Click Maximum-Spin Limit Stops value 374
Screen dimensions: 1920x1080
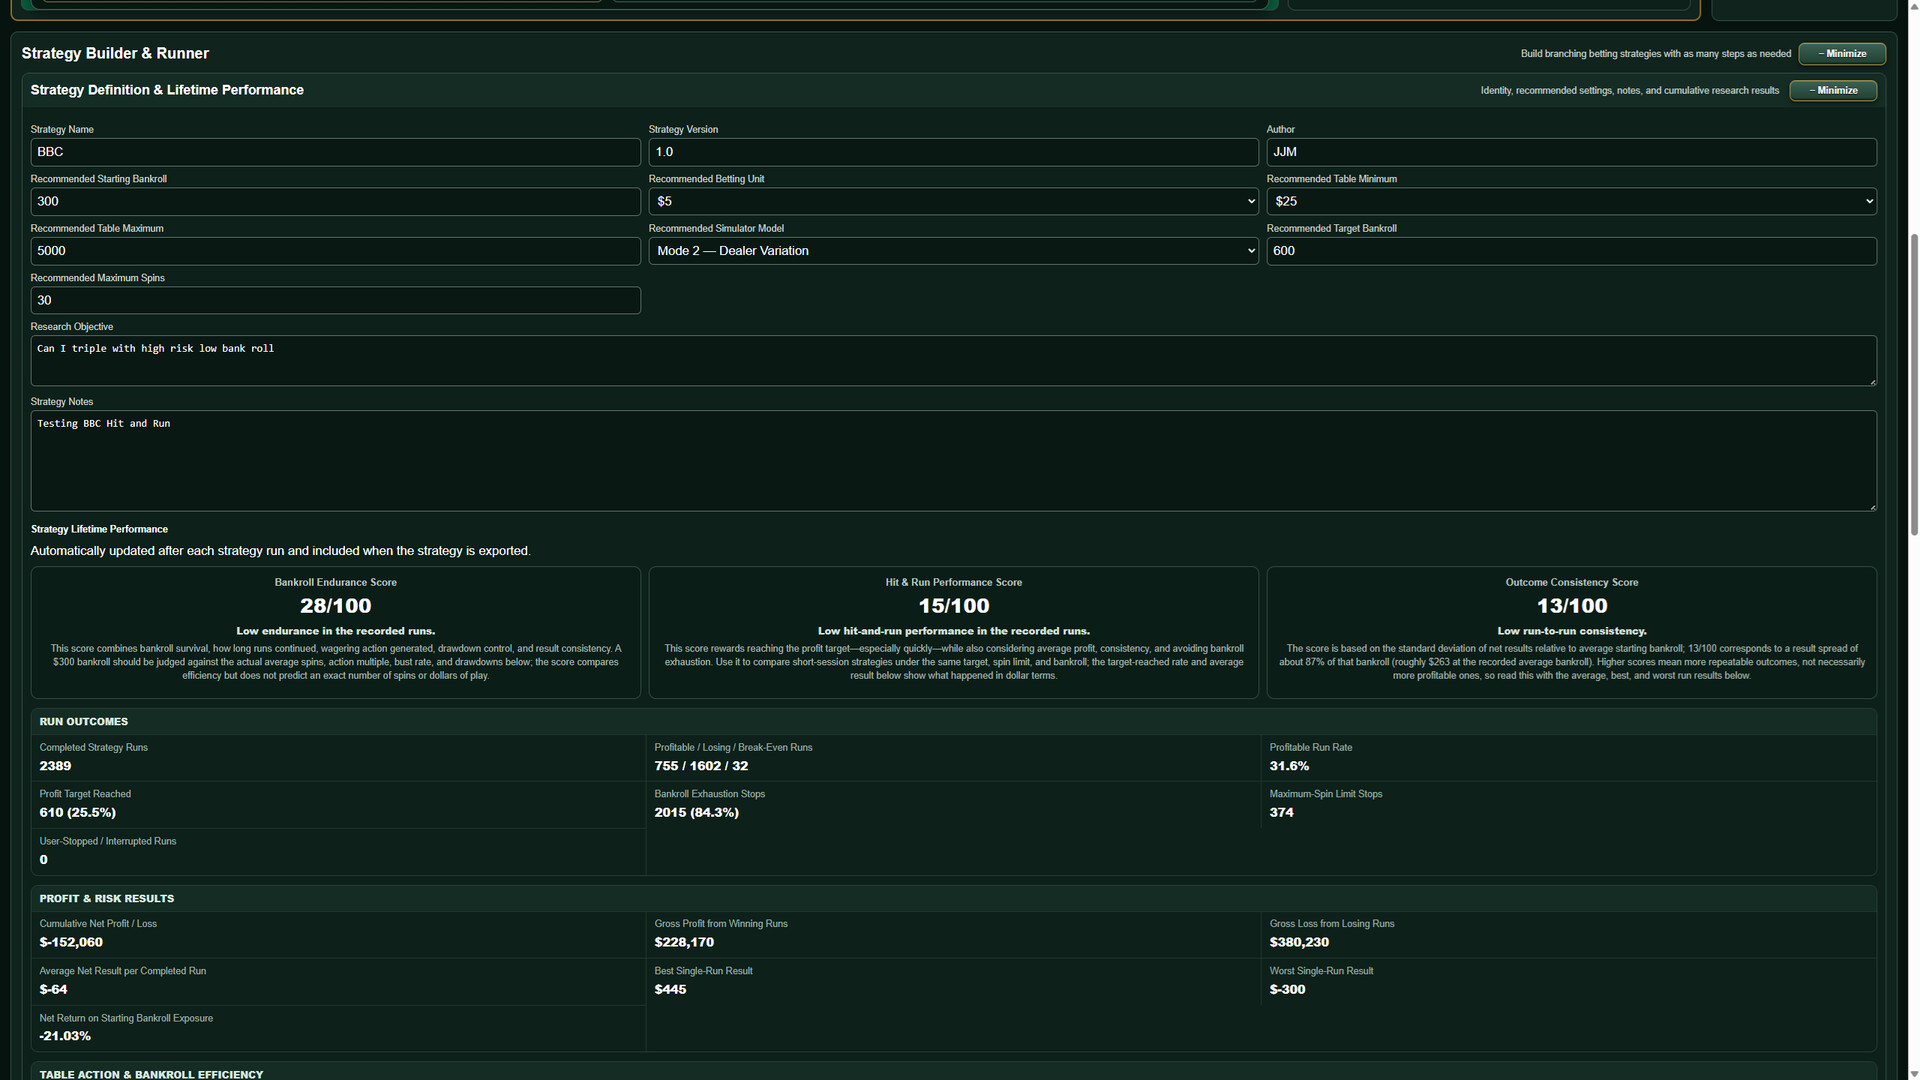click(1281, 813)
